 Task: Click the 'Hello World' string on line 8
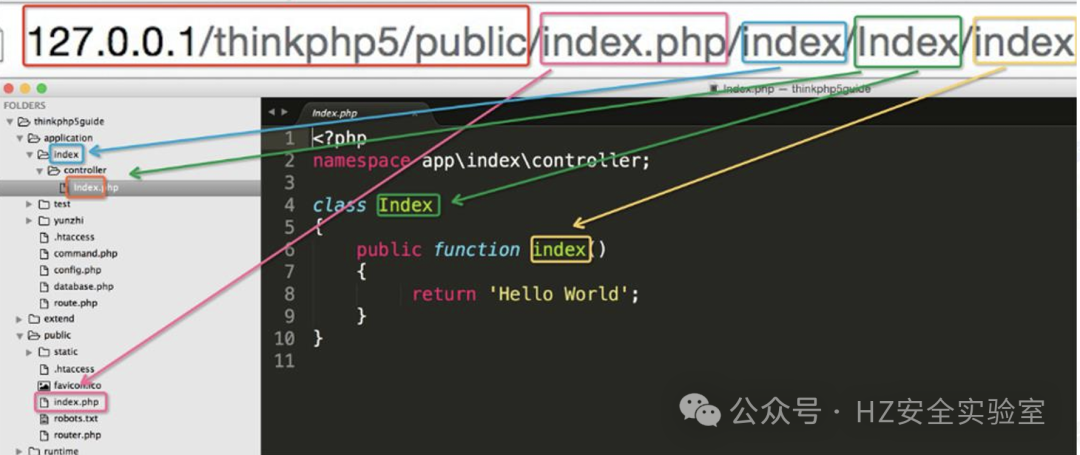[559, 294]
